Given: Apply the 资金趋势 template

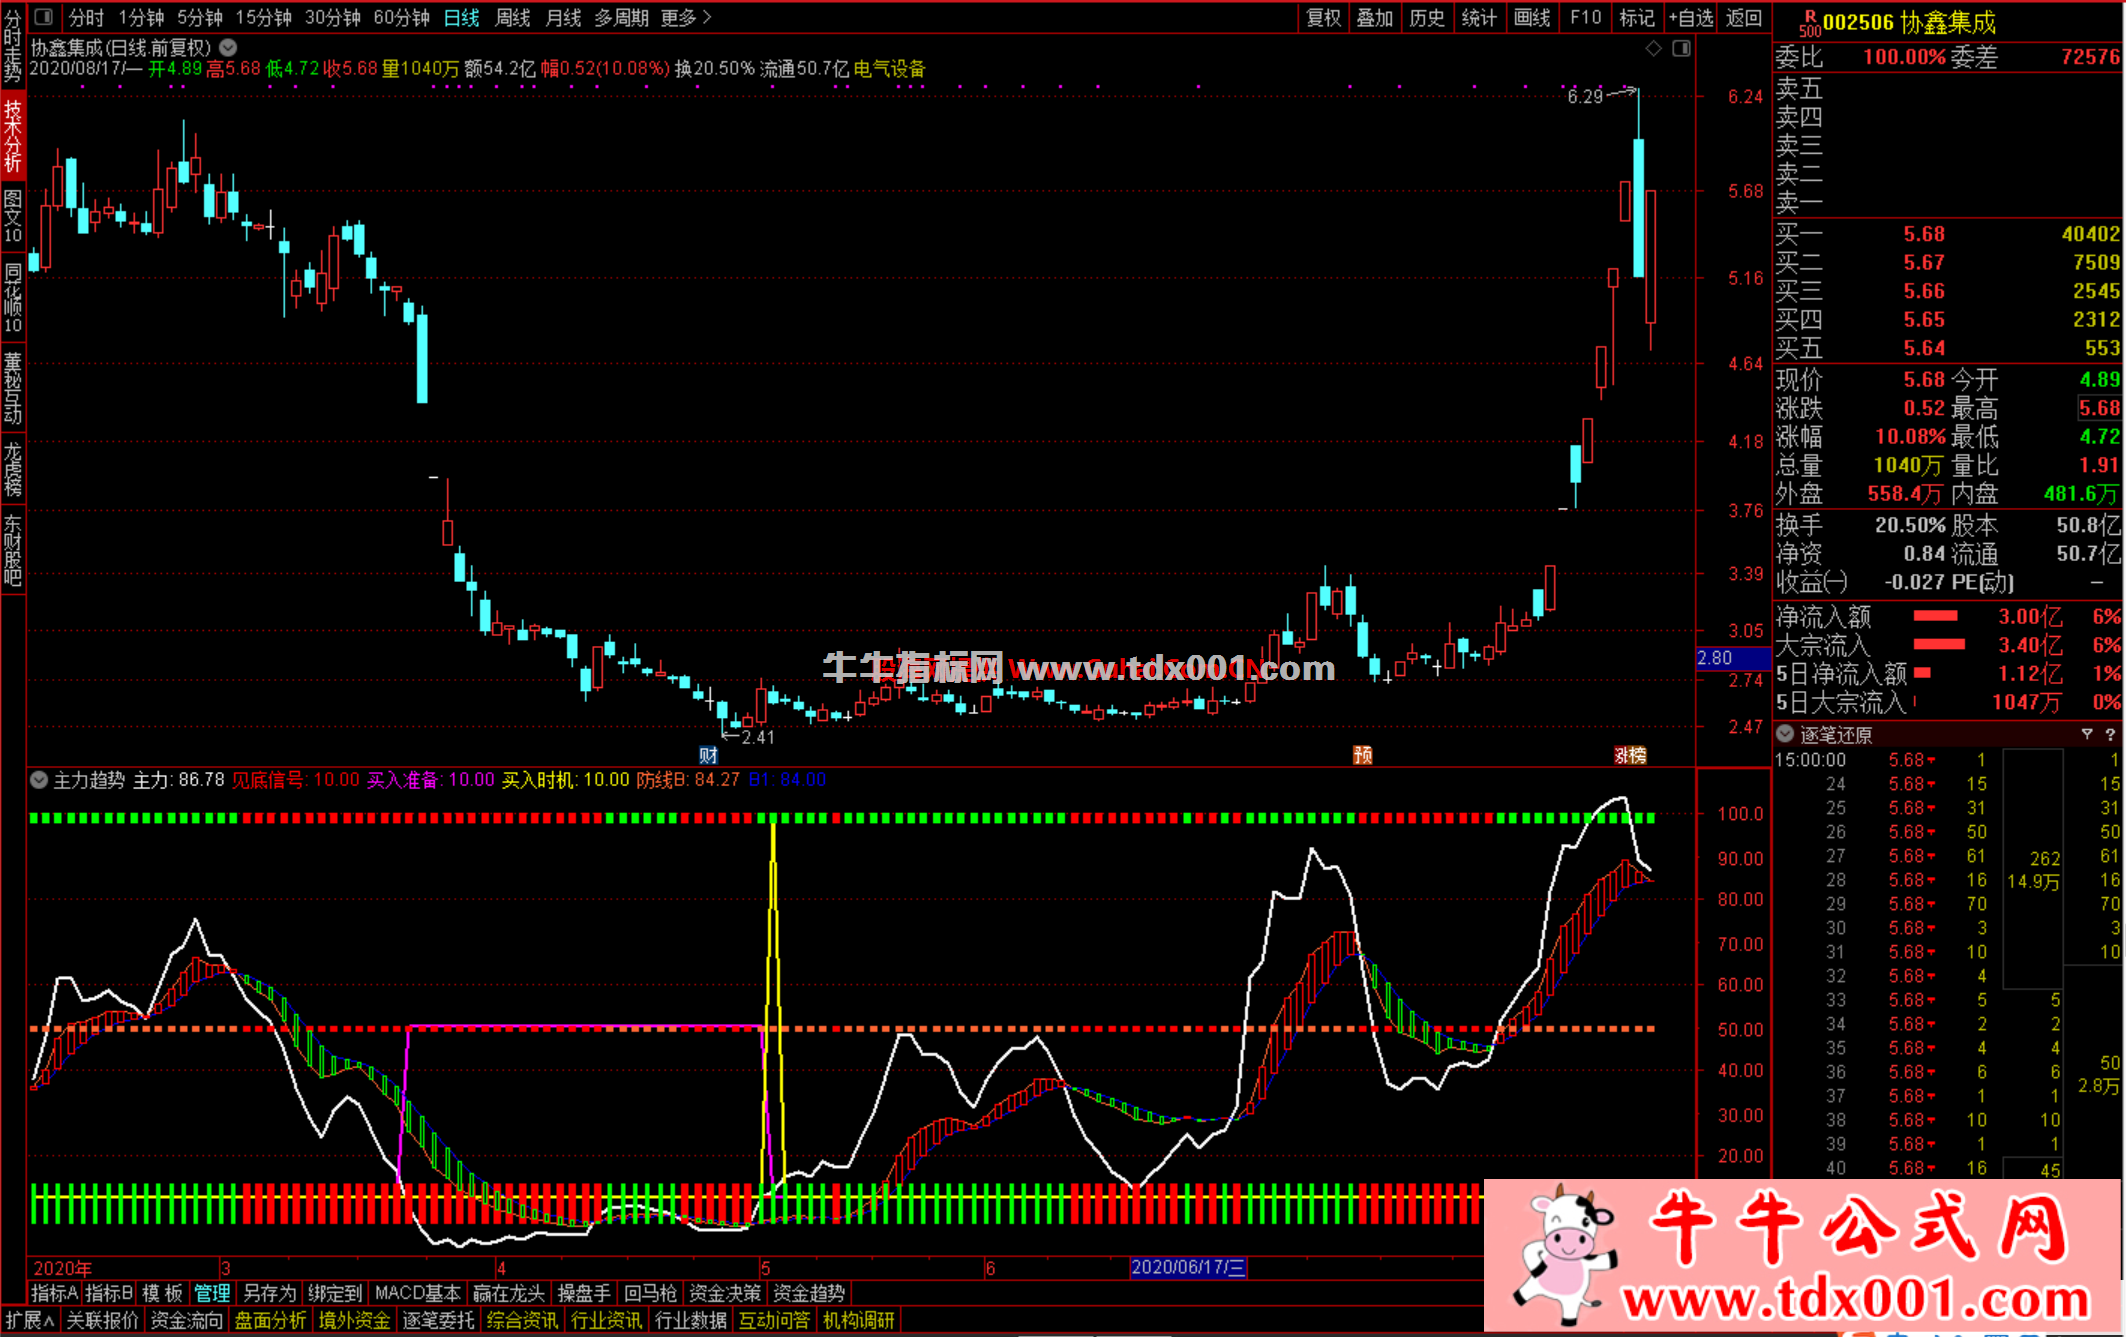Looking at the screenshot, I should [x=809, y=1293].
